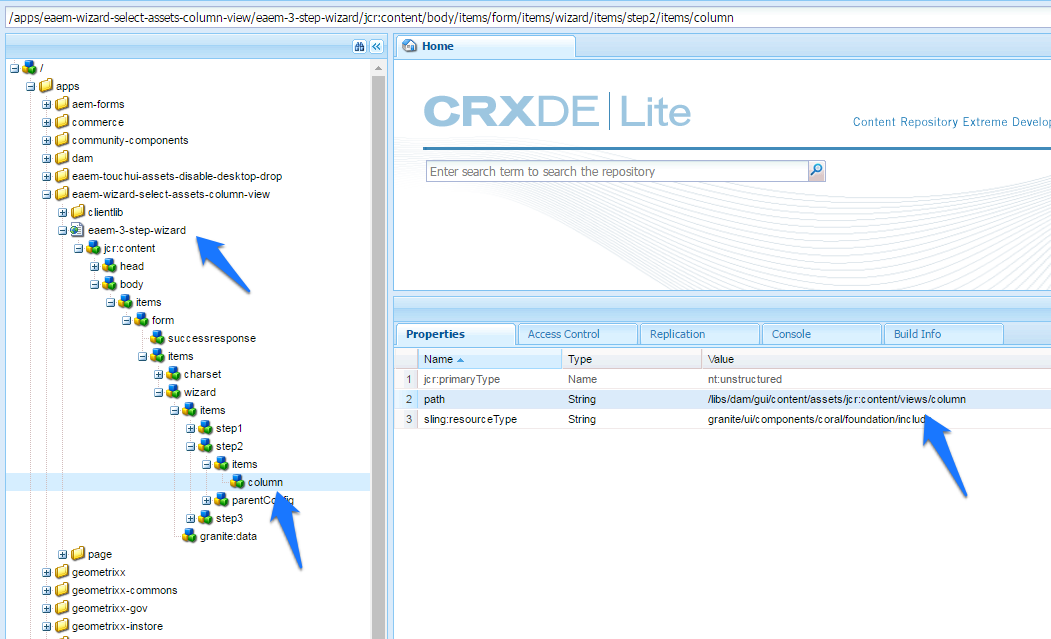Select the Home tab
The width and height of the screenshot is (1051, 639).
tap(485, 46)
